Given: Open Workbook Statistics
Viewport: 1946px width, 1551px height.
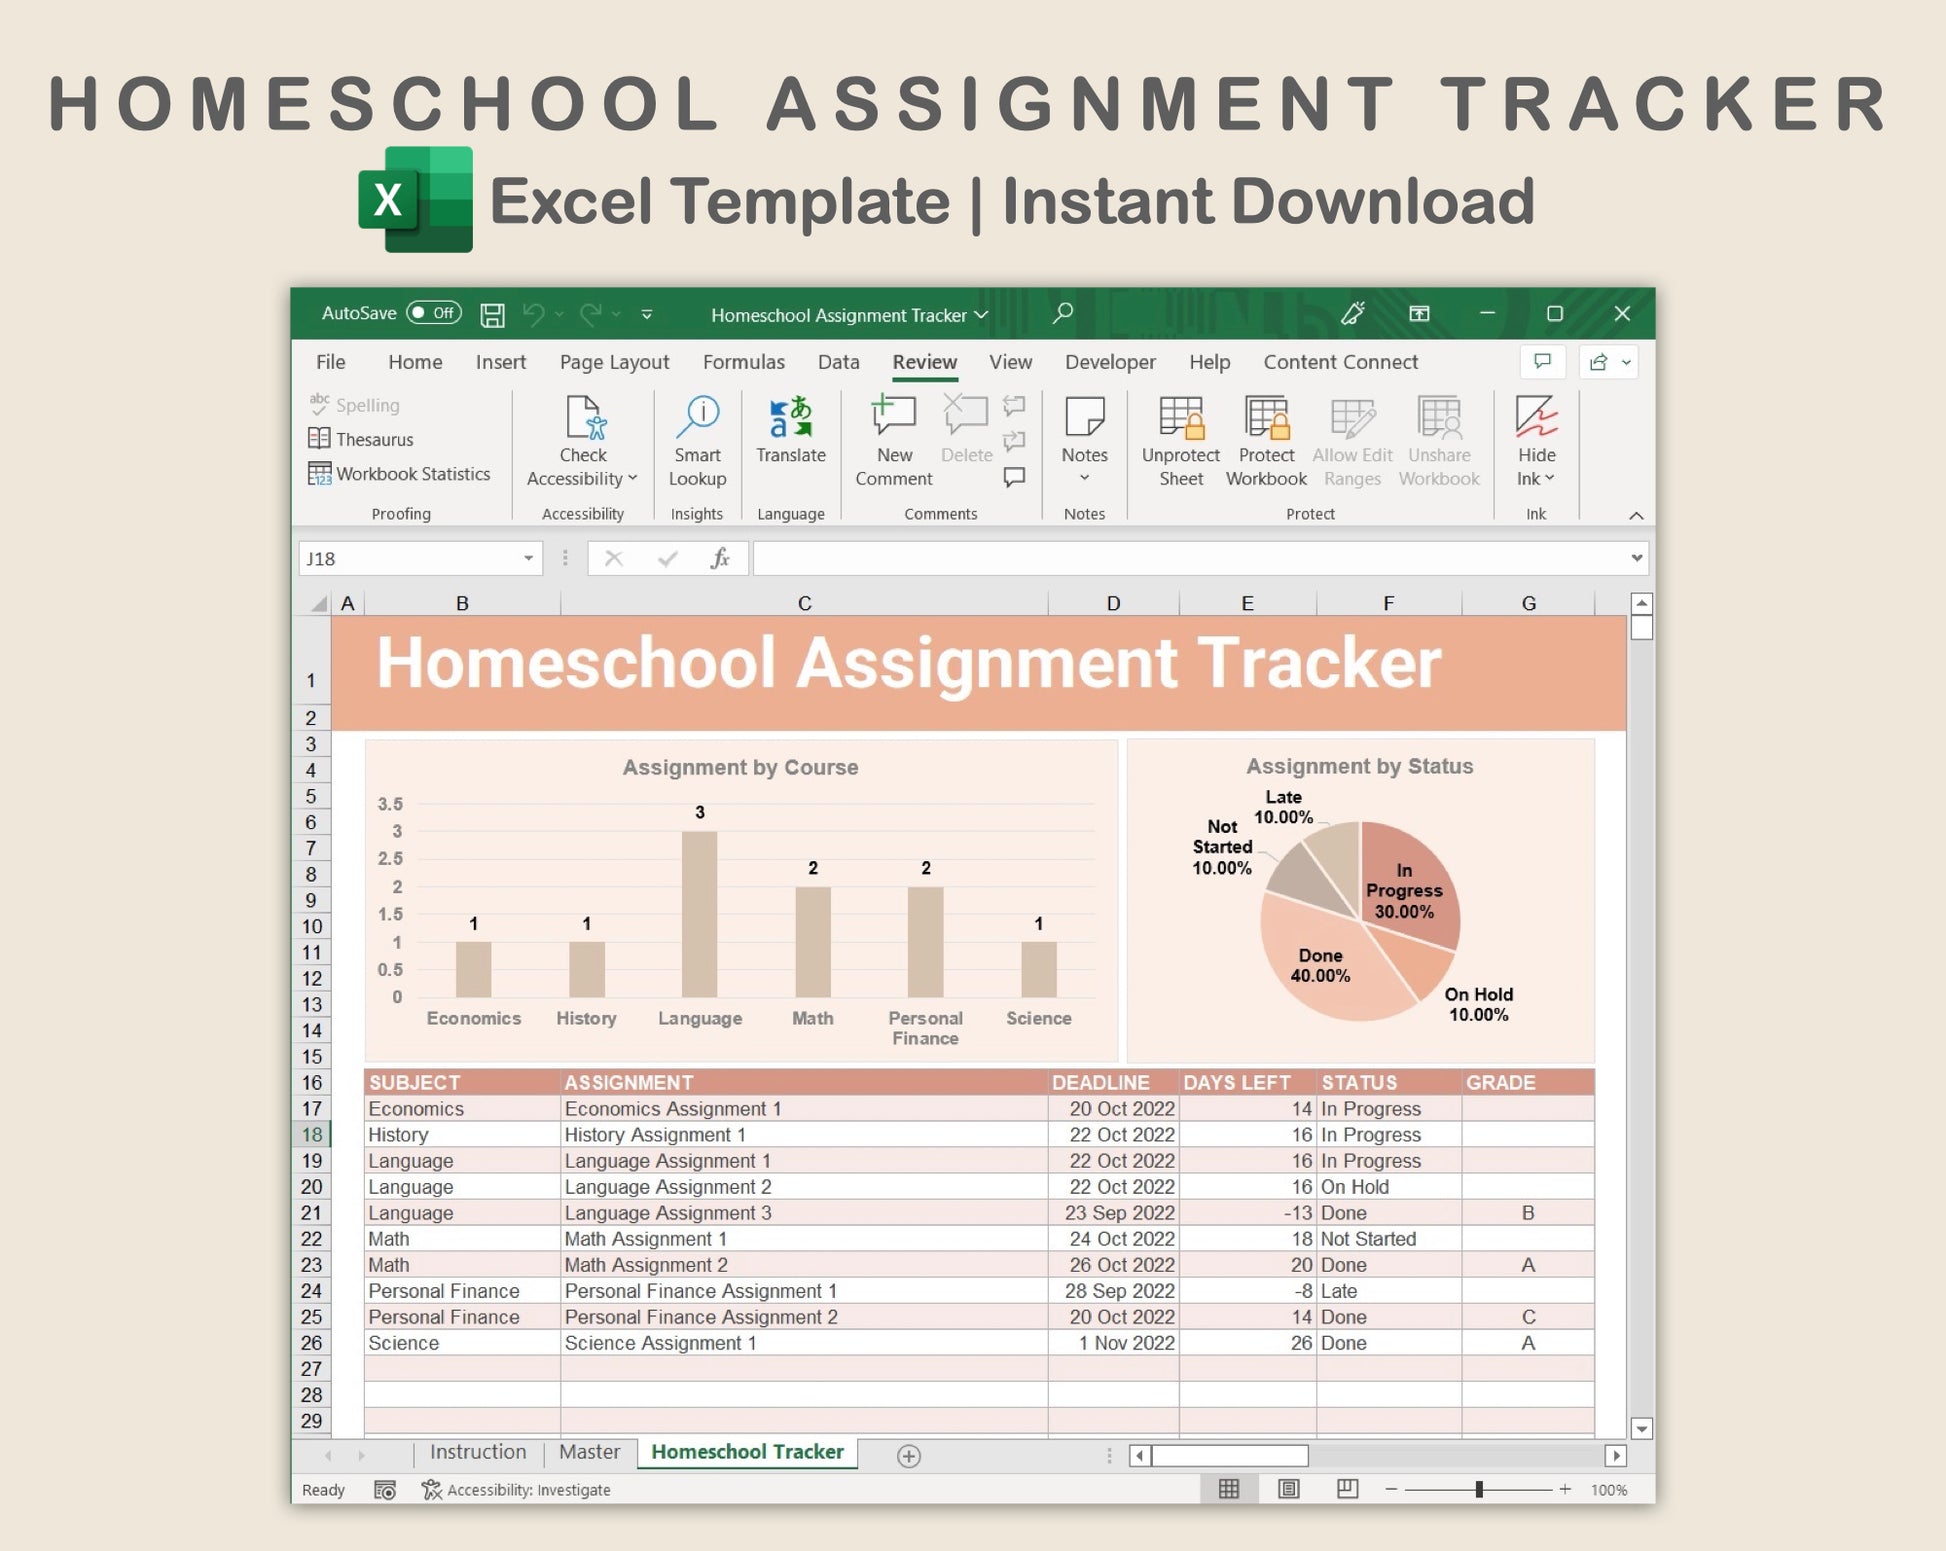Looking at the screenshot, I should click(x=399, y=474).
